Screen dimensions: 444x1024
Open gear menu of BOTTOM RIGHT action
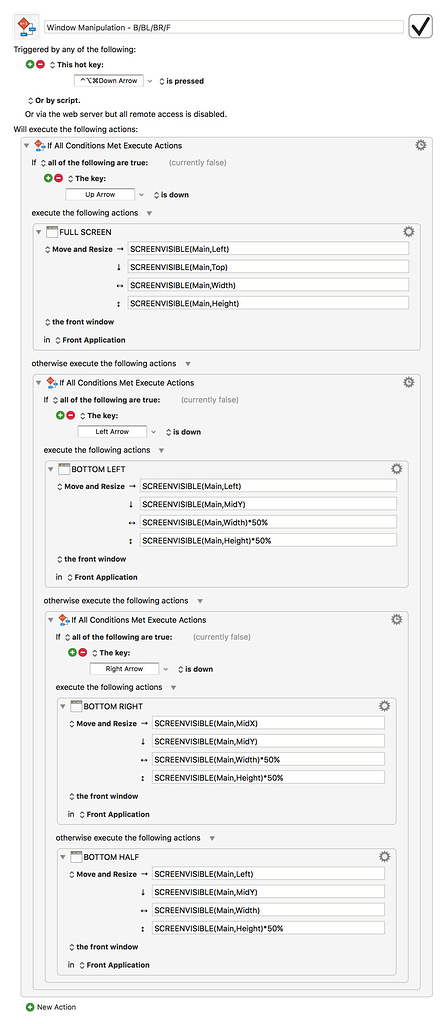[385, 705]
